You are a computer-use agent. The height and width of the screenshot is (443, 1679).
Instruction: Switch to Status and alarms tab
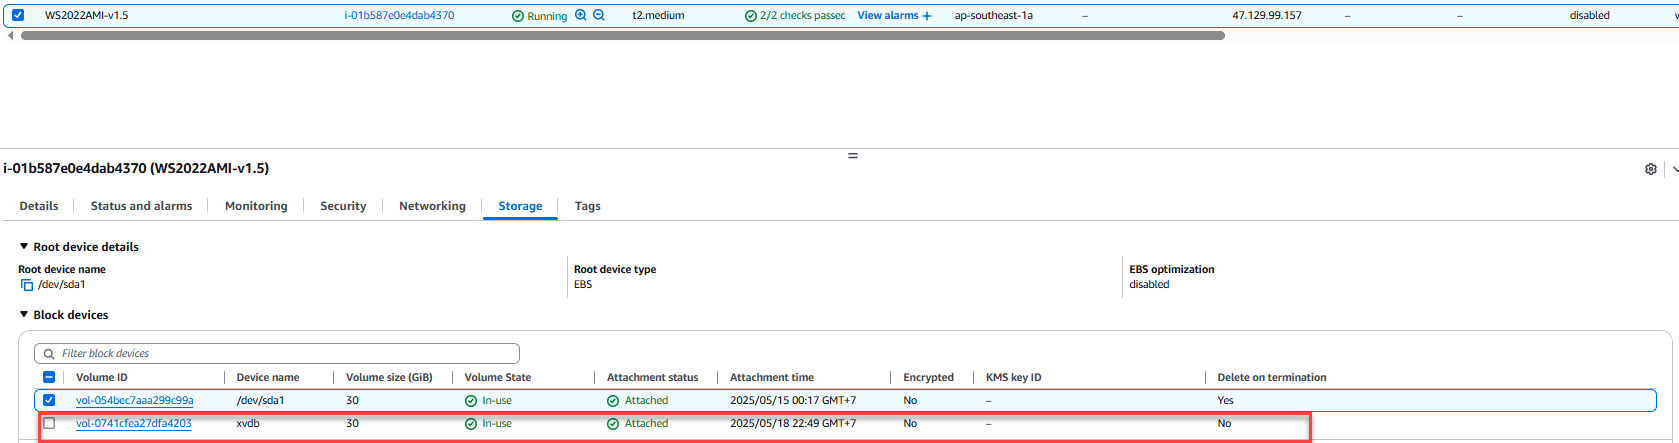coord(141,206)
